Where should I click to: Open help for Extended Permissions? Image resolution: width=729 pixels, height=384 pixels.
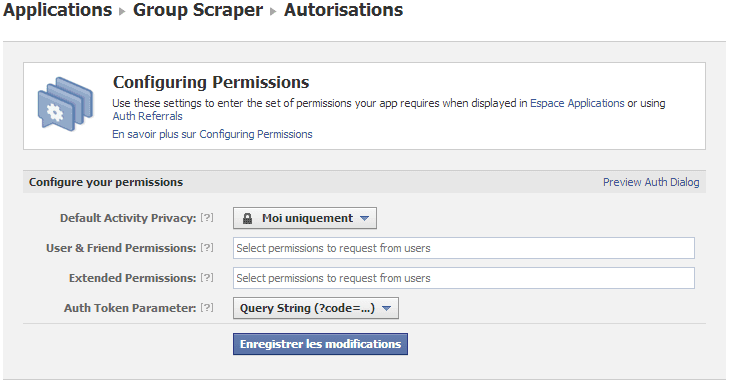(207, 278)
